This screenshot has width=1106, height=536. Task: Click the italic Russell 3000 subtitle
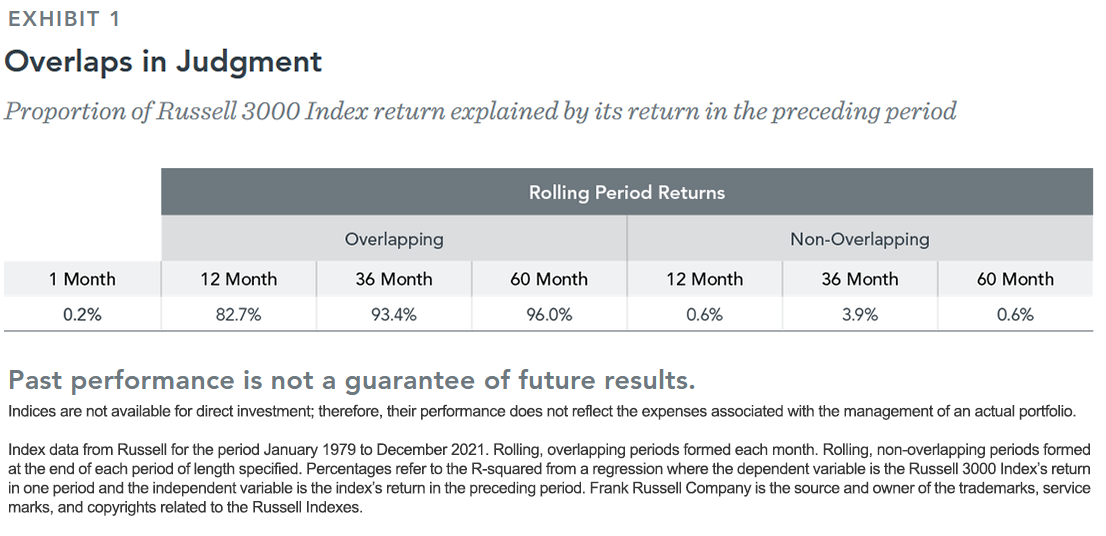[x=480, y=111]
